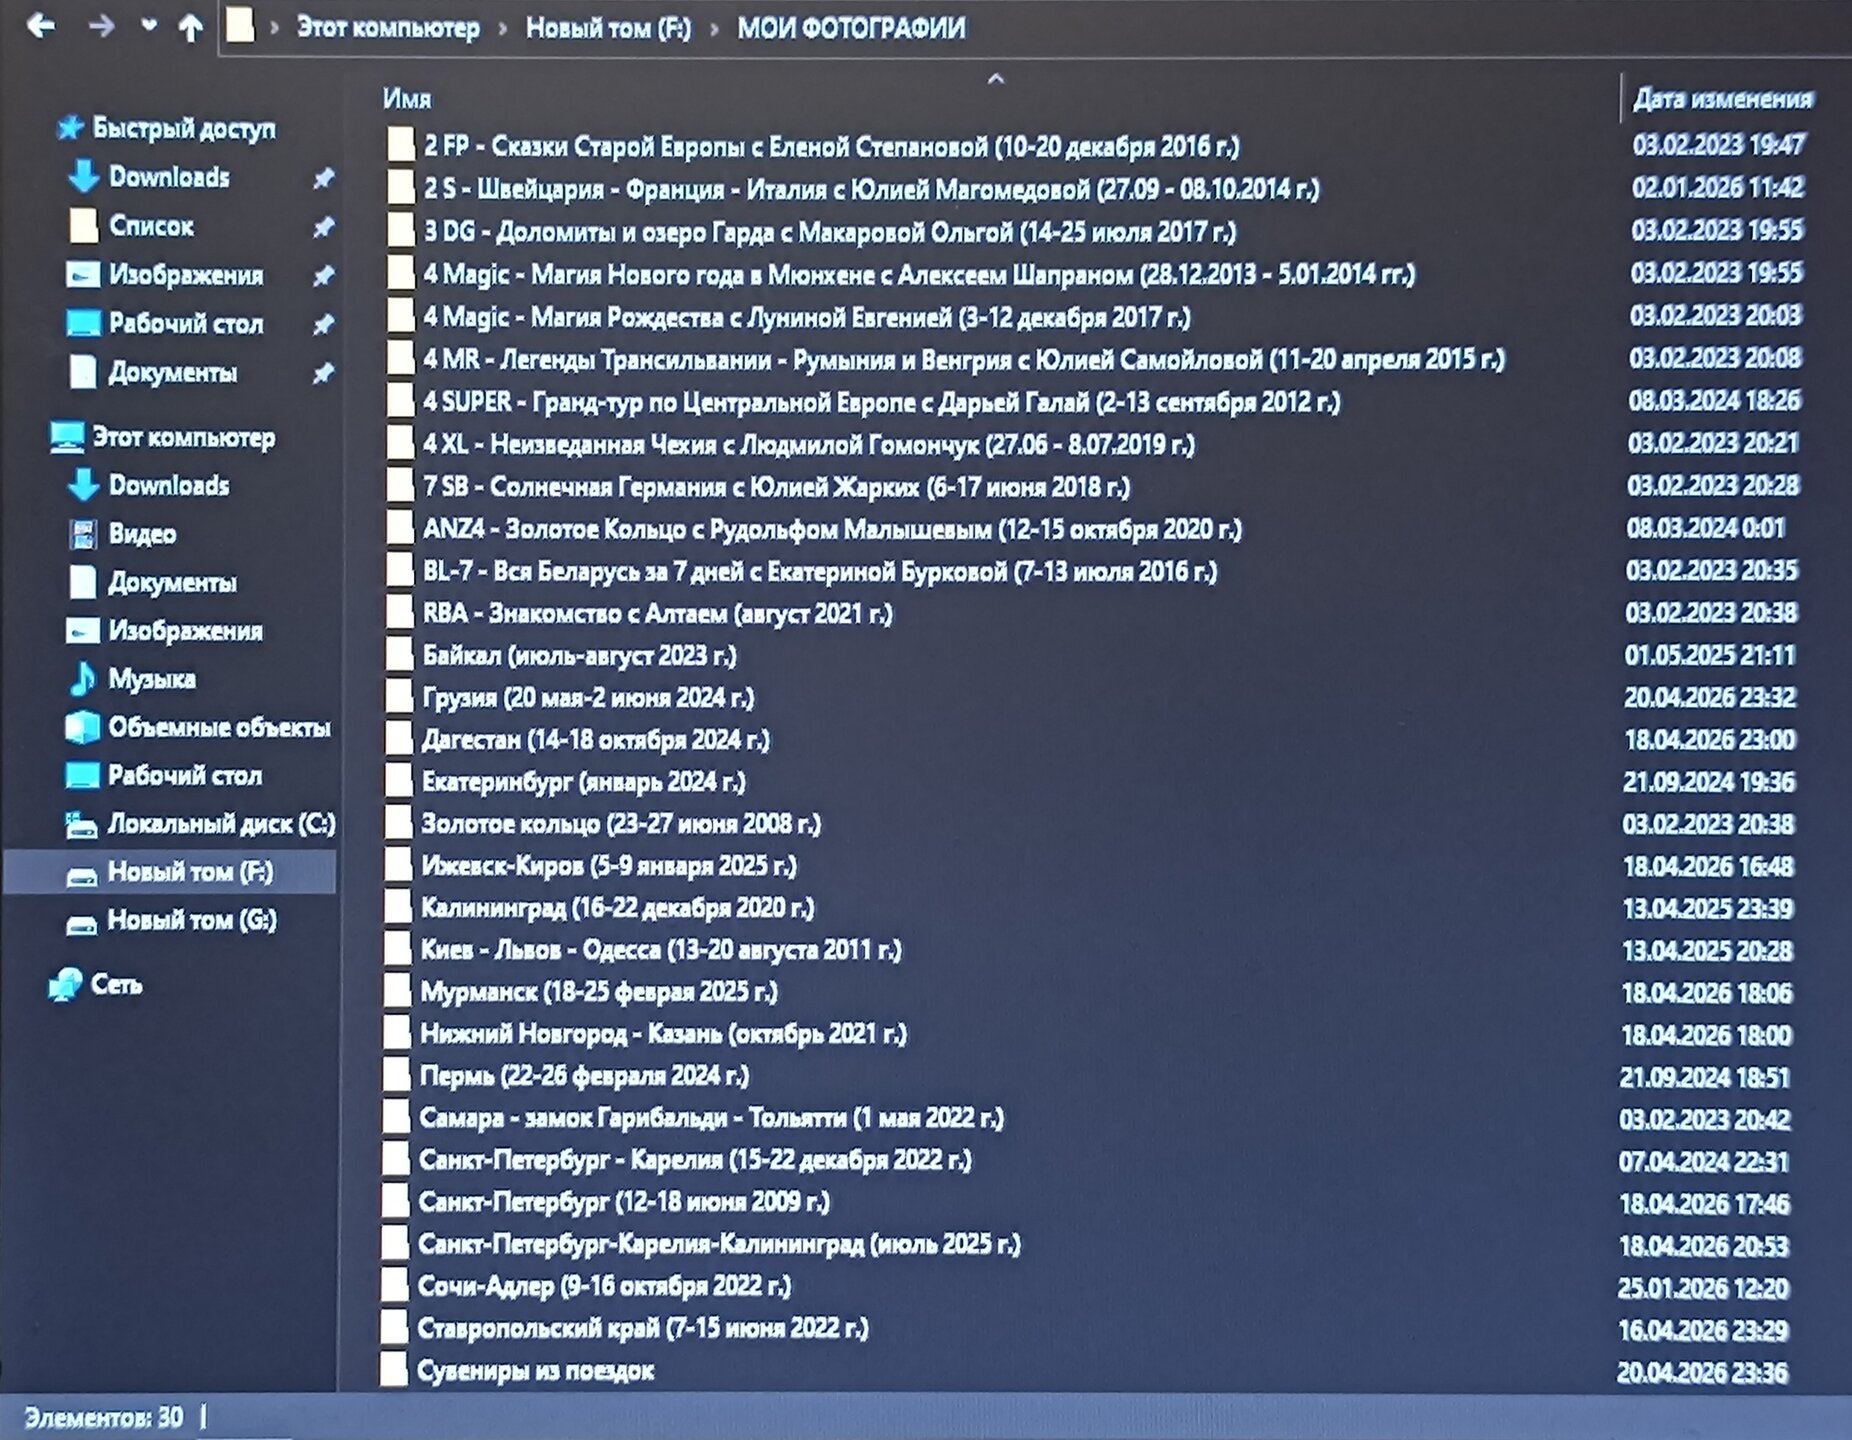Unpin Список from Quick access pin icon
Viewport: 1852px width, 1440px height.
tap(323, 227)
